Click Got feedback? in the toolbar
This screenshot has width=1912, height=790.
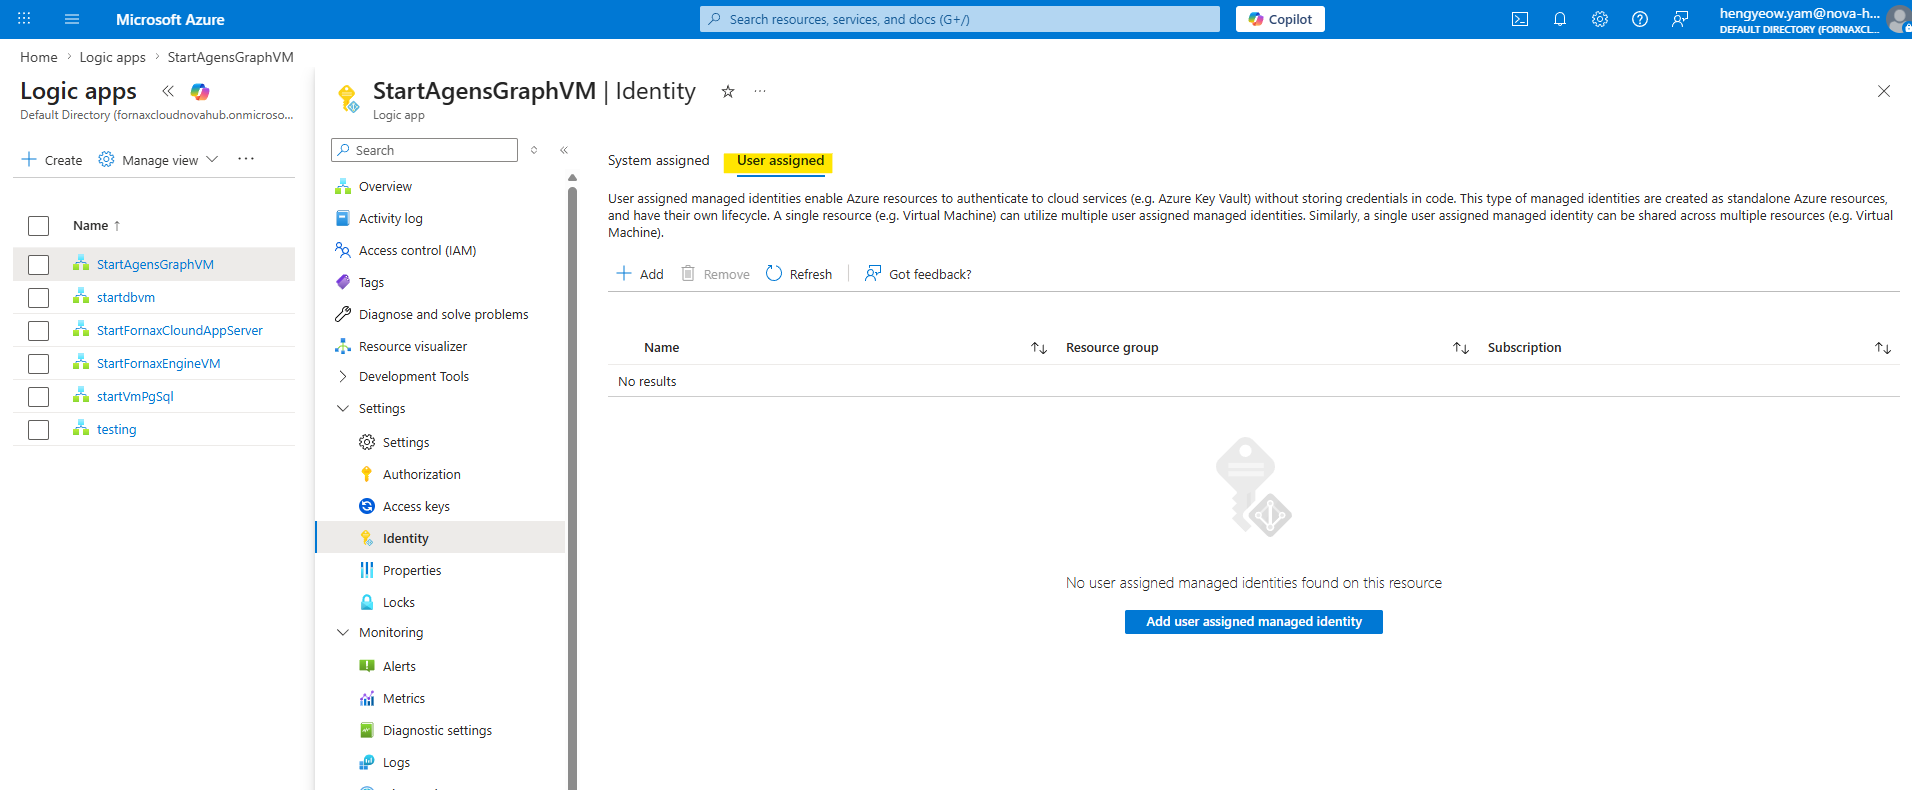click(x=918, y=274)
